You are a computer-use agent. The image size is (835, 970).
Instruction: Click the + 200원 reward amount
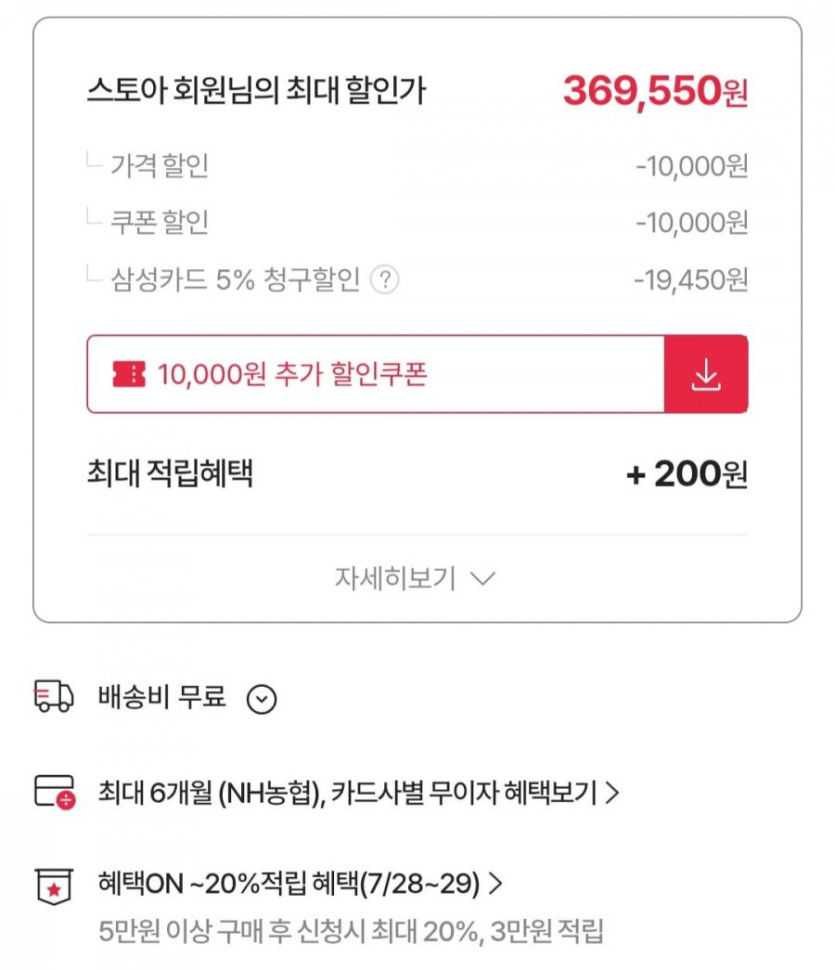686,474
